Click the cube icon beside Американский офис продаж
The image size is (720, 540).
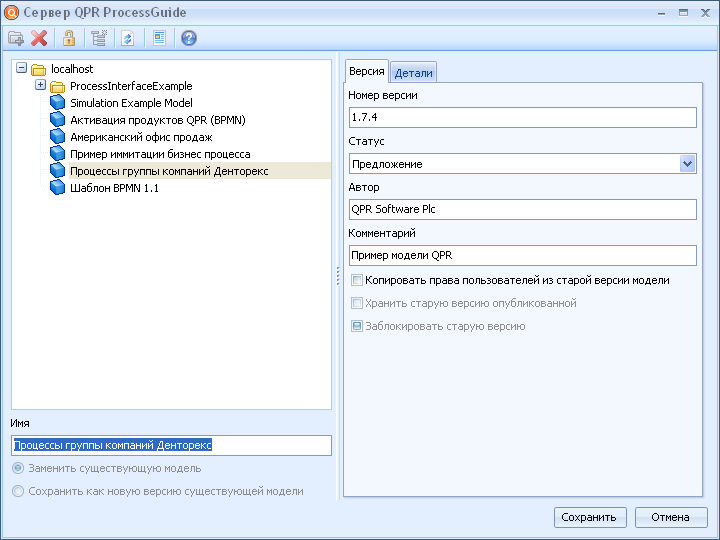point(57,137)
